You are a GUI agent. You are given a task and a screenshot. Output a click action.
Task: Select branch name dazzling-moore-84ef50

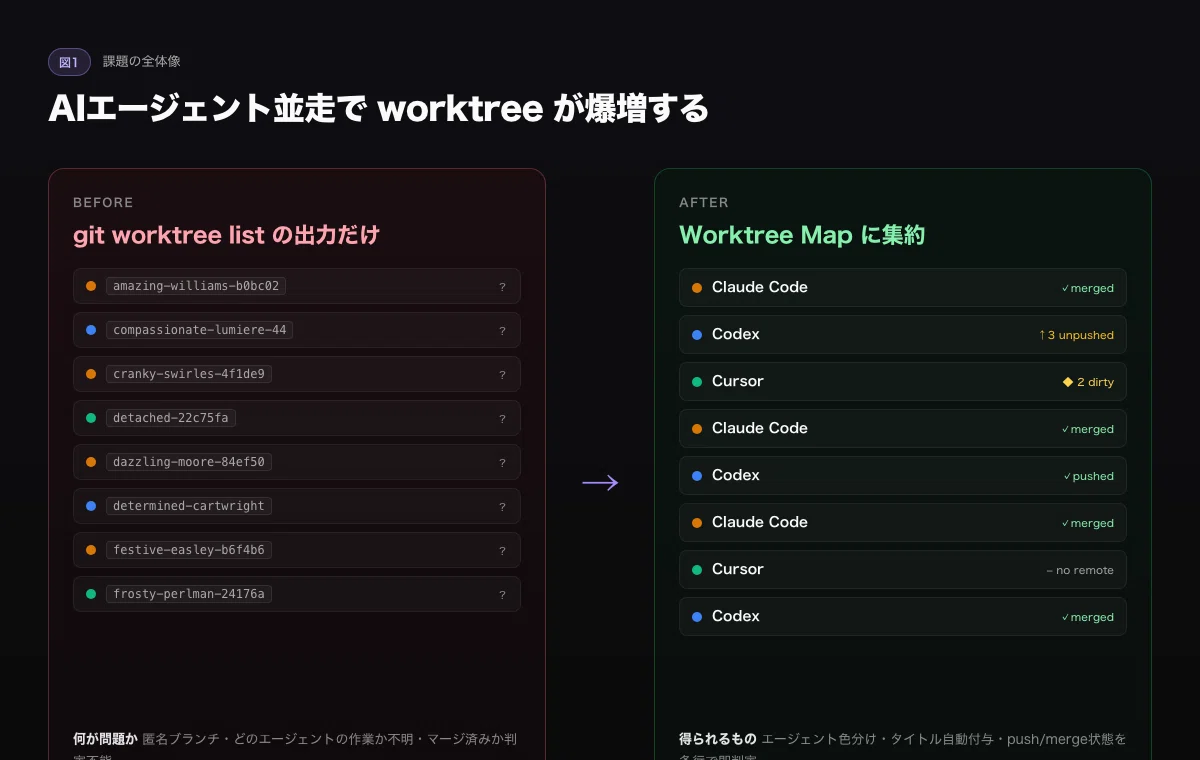click(x=189, y=462)
